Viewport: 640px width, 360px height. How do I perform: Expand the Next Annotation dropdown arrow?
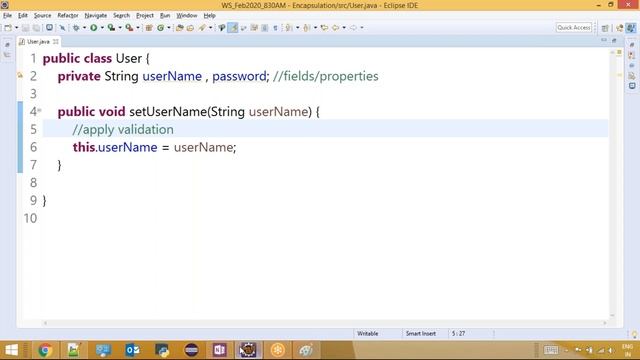pyautogui.click(x=297, y=28)
